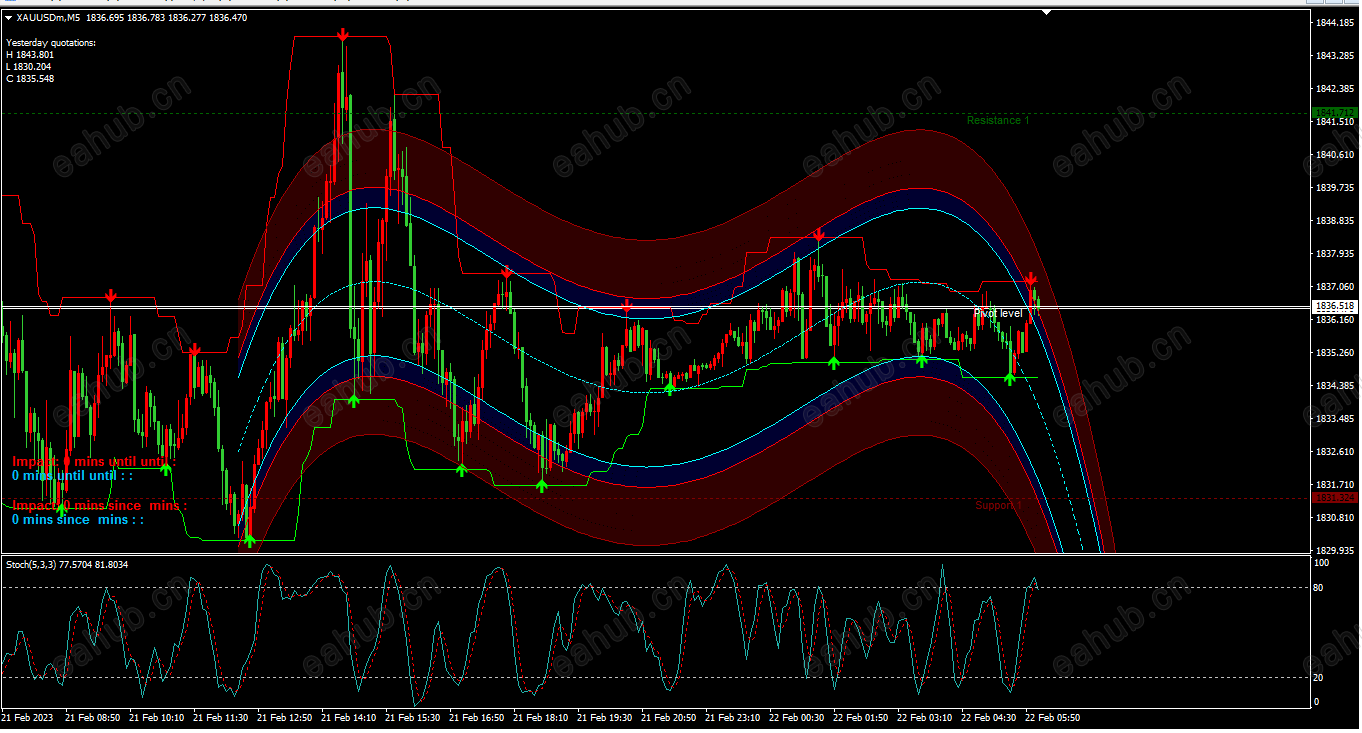Select the Support 1 label
Screen dimensions: 1362x733
(999, 506)
